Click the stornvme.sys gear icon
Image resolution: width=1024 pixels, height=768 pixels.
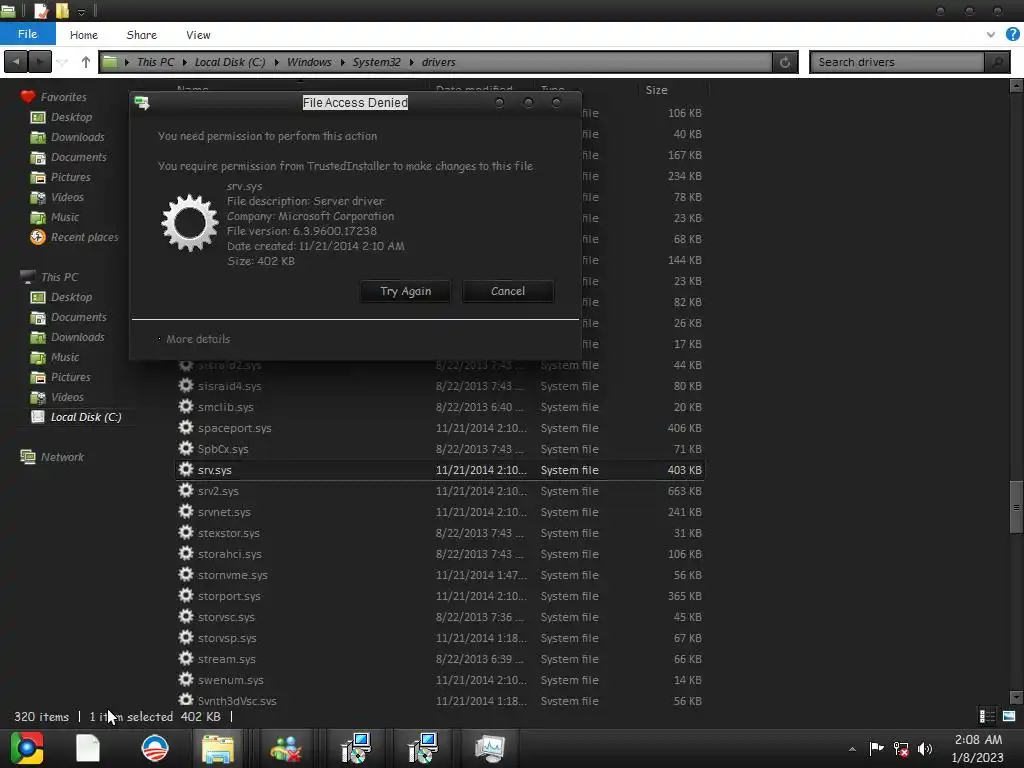(x=186, y=574)
